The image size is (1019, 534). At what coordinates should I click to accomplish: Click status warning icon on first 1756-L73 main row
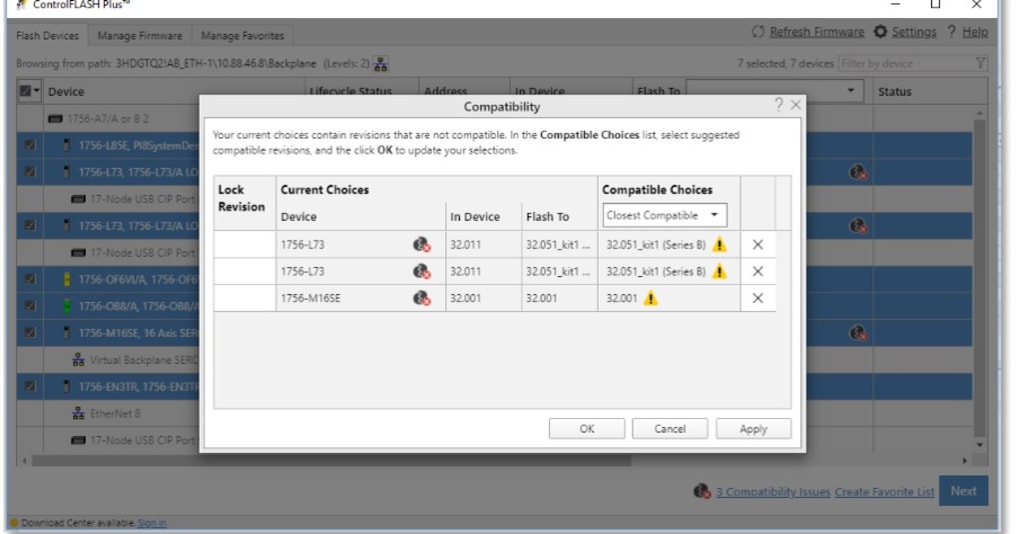pos(858,172)
